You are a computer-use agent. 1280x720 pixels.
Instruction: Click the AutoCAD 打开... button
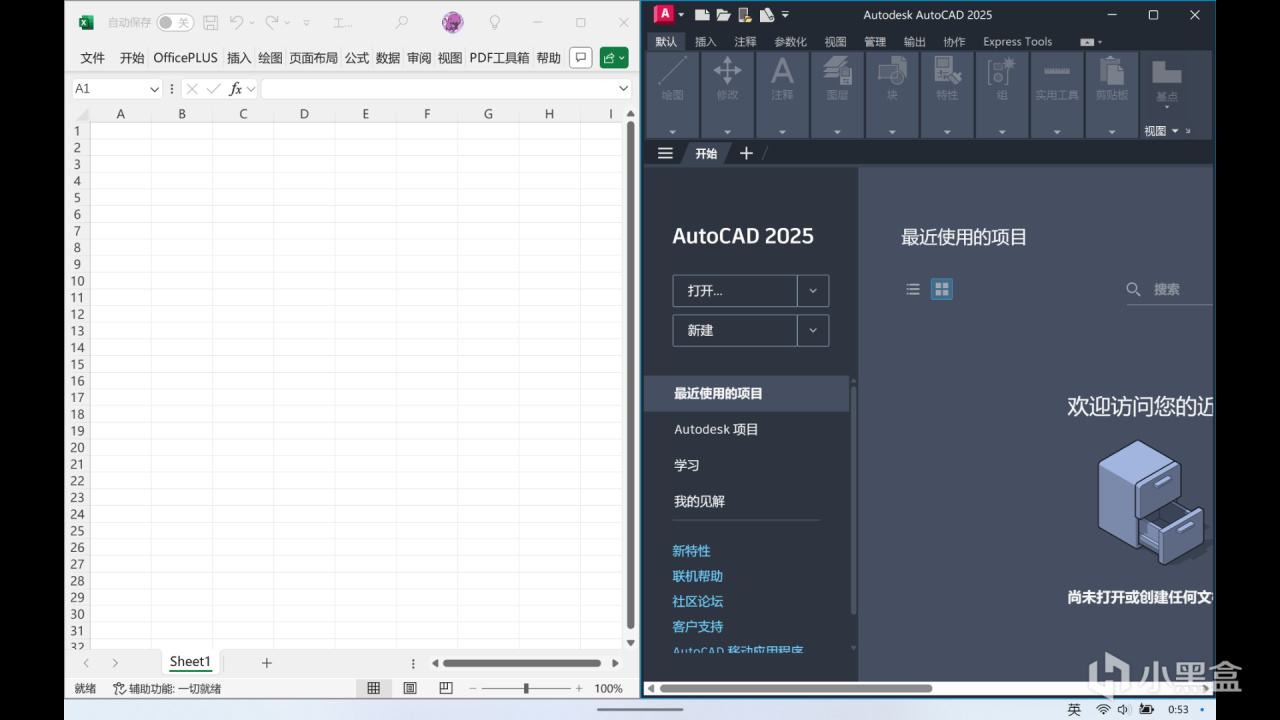tap(735, 291)
